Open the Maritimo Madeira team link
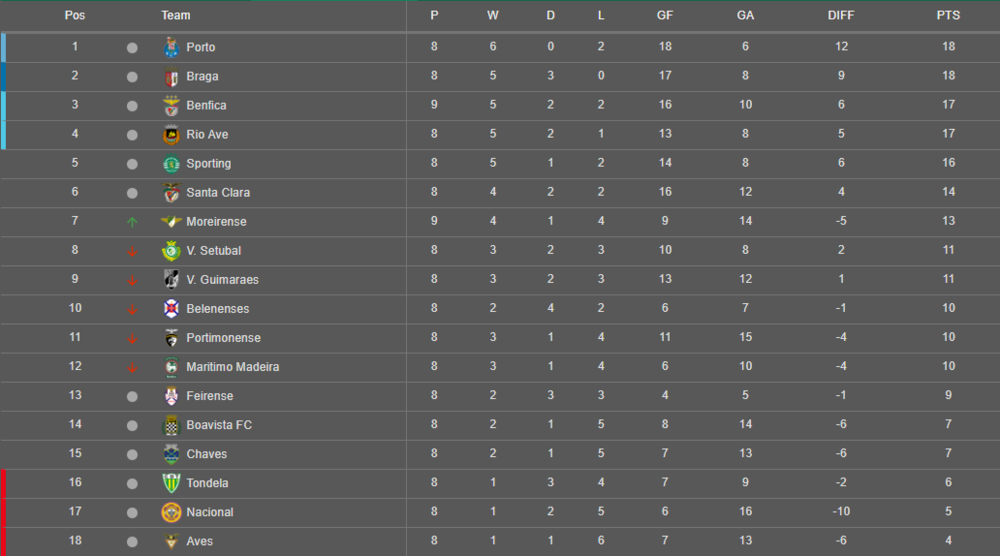Screen dimensions: 1000x556 click(233, 367)
